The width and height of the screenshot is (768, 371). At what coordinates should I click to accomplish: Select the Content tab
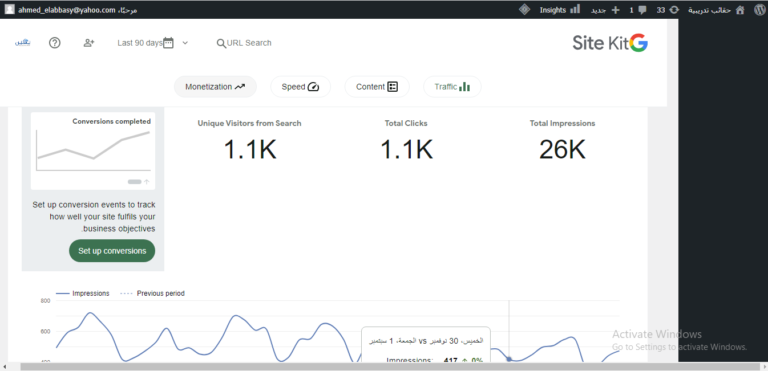377,87
